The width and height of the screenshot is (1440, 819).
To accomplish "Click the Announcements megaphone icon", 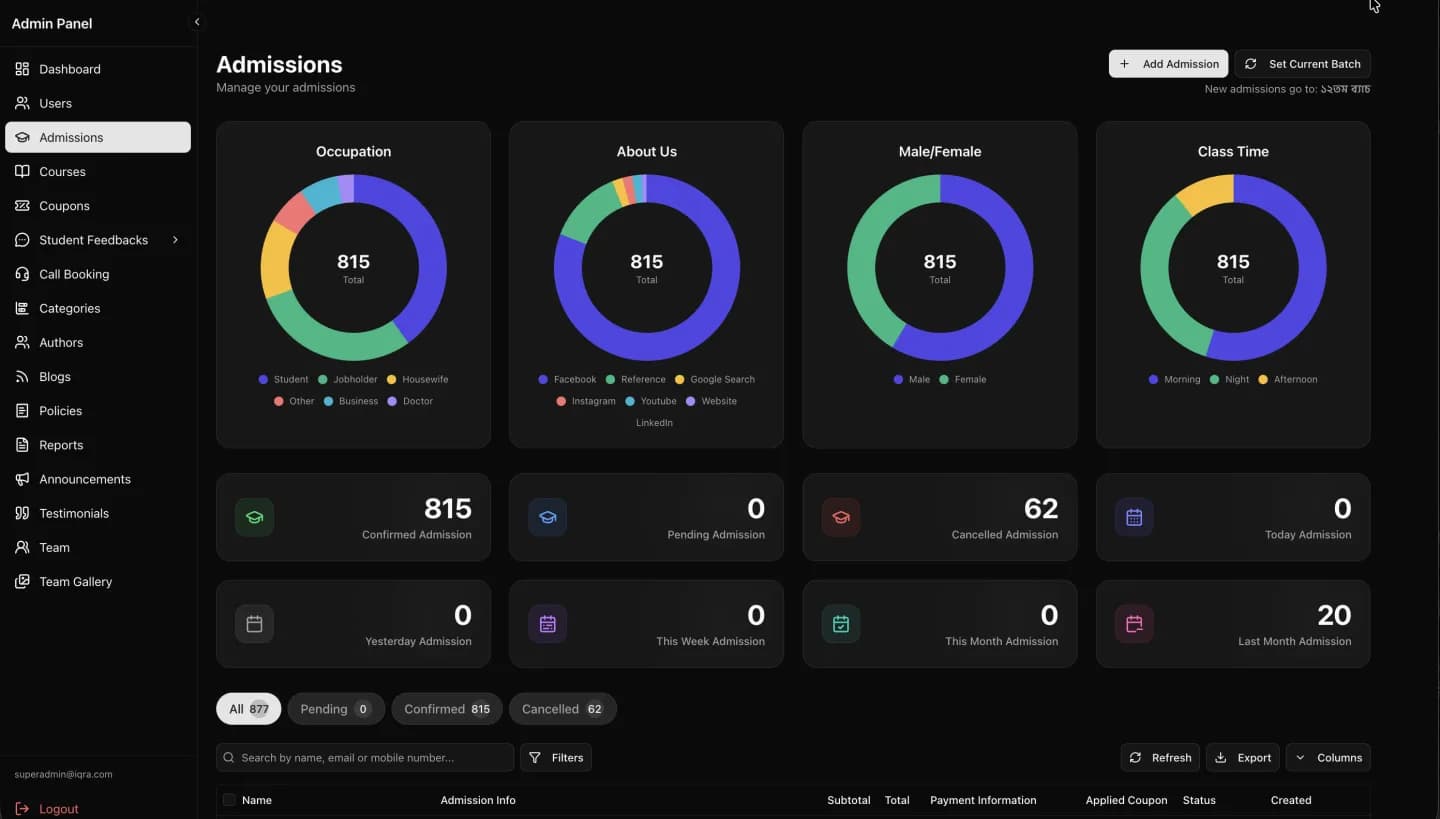I will [22, 479].
